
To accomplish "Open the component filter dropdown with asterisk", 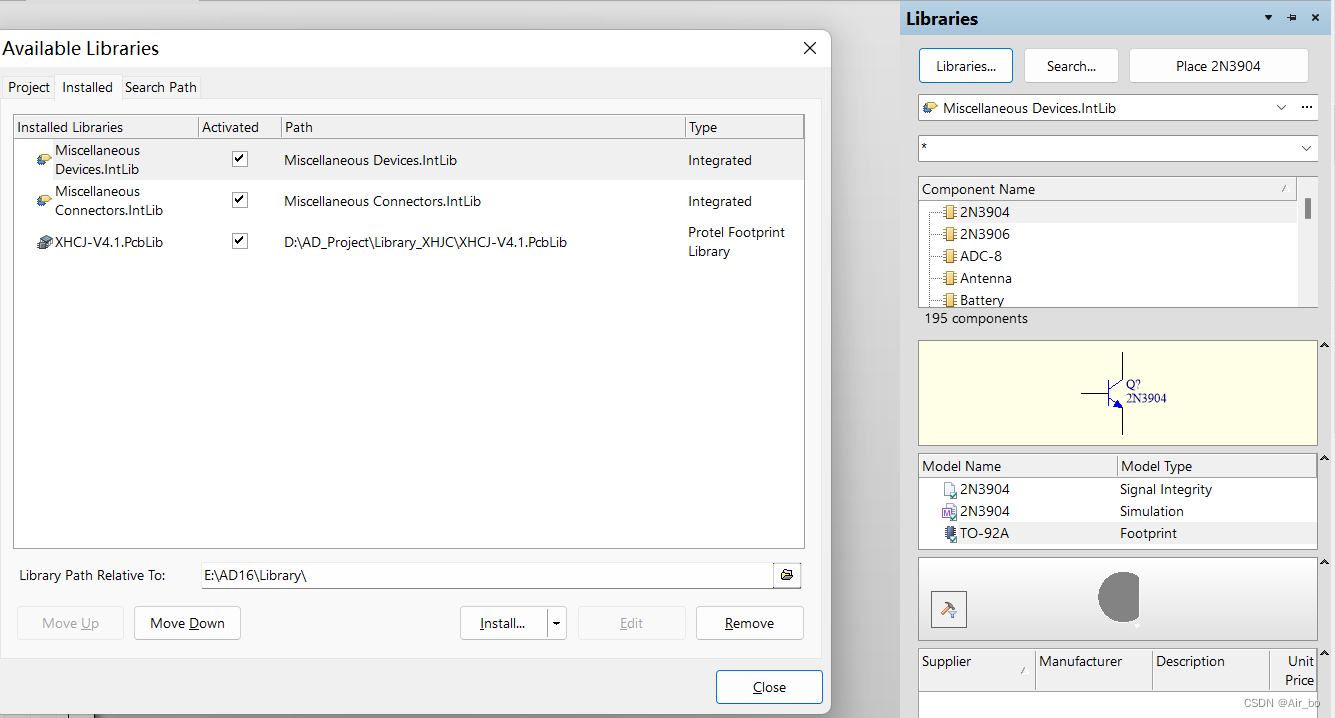I will (1305, 148).
